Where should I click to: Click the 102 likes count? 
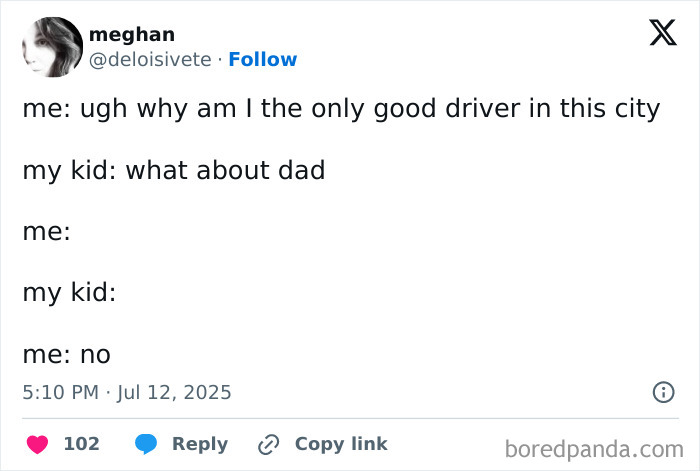pos(81,443)
